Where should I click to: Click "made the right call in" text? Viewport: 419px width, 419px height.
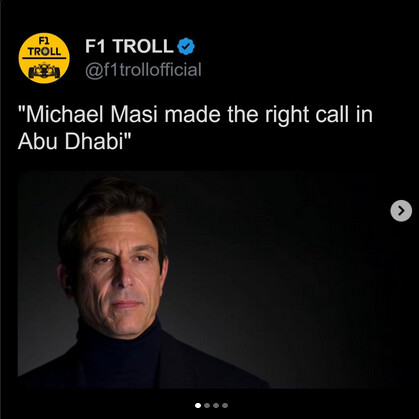(268, 114)
